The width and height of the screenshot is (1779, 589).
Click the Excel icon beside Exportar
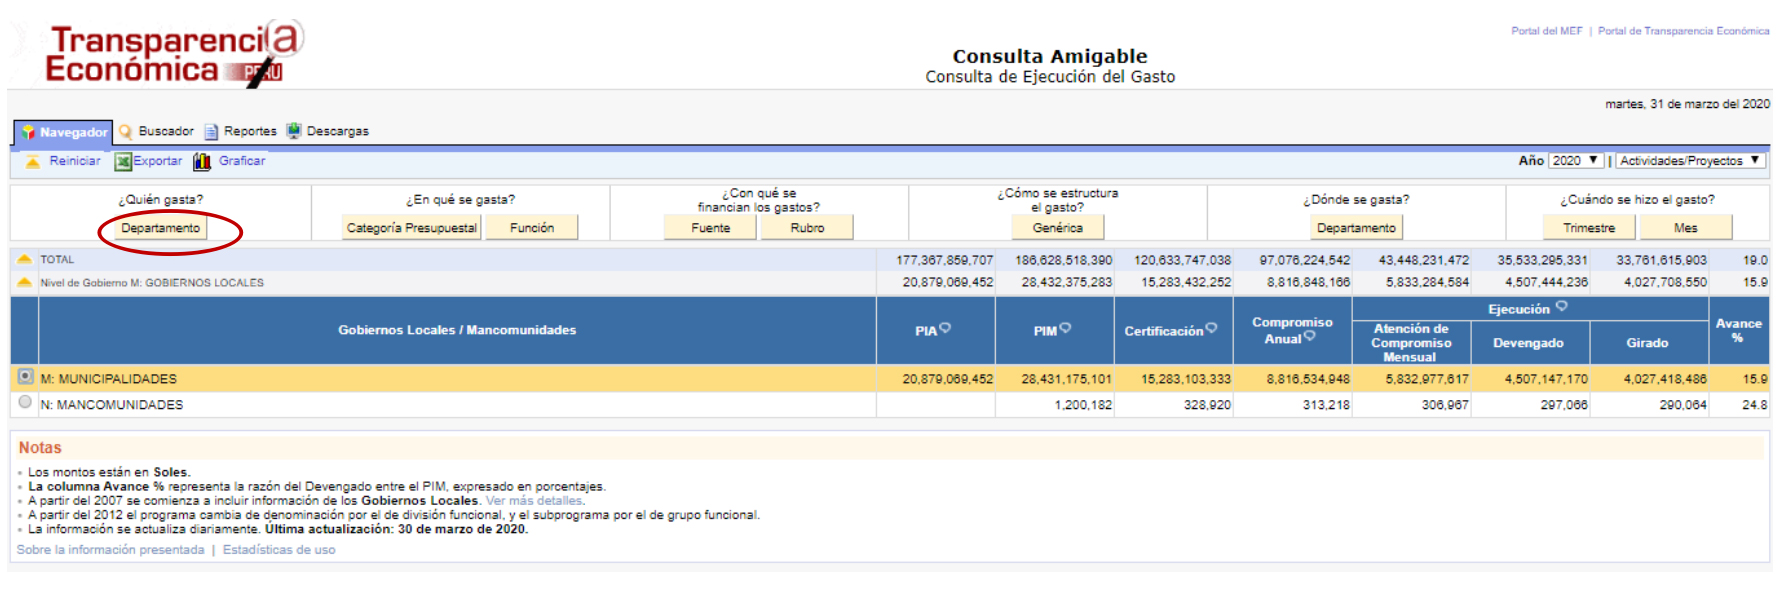pos(123,161)
